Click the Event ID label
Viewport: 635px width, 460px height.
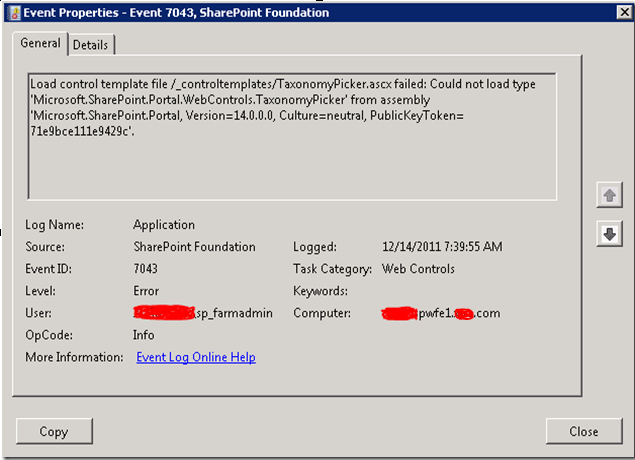point(49,269)
